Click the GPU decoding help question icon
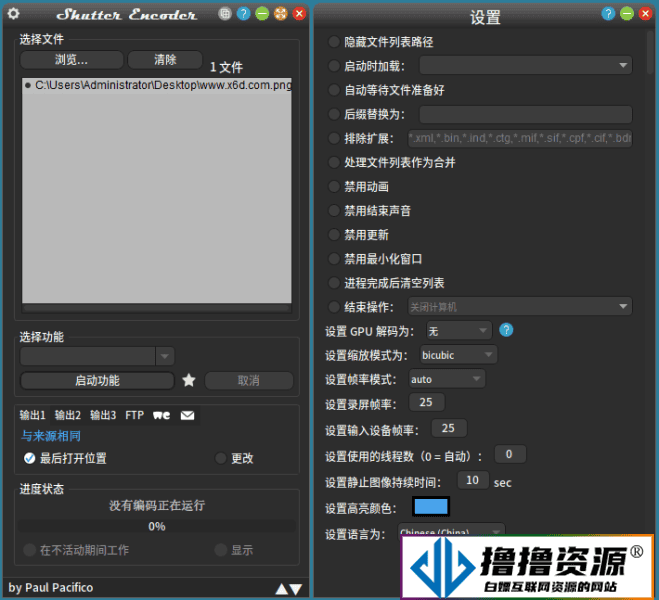Screen dimensions: 659x600 pyautogui.click(x=506, y=330)
